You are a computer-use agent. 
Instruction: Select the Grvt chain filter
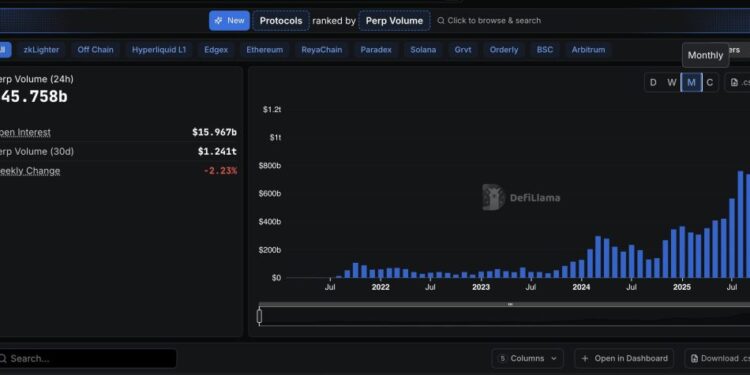pos(463,50)
